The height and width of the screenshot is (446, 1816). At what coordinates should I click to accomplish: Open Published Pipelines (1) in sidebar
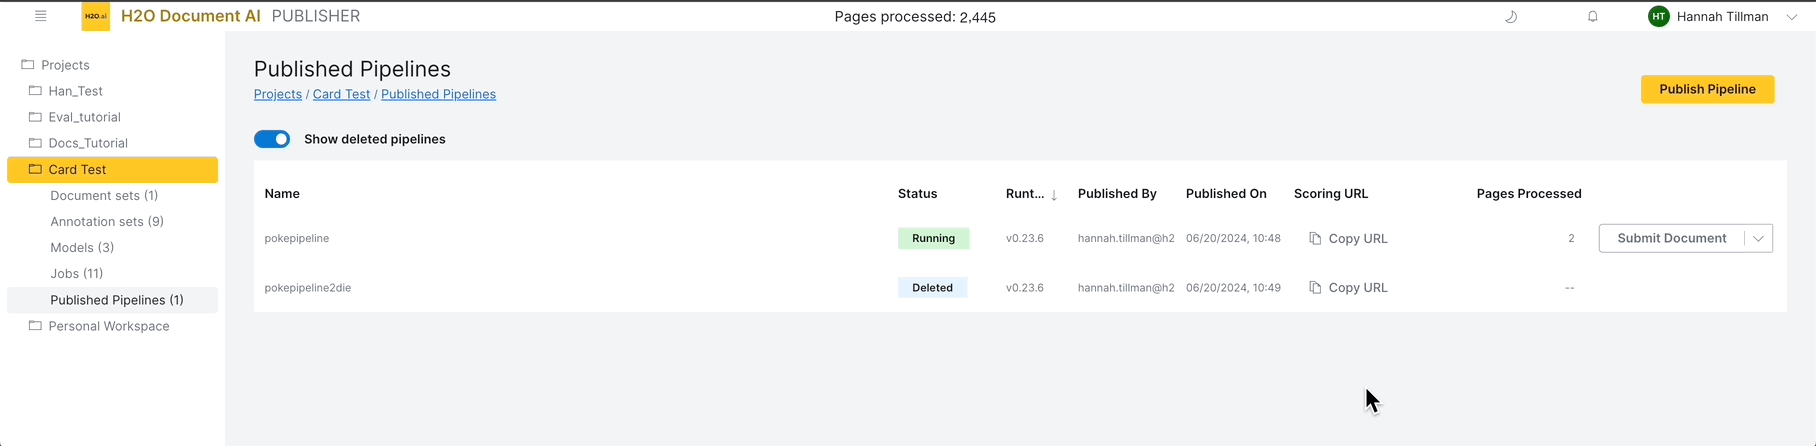112,300
